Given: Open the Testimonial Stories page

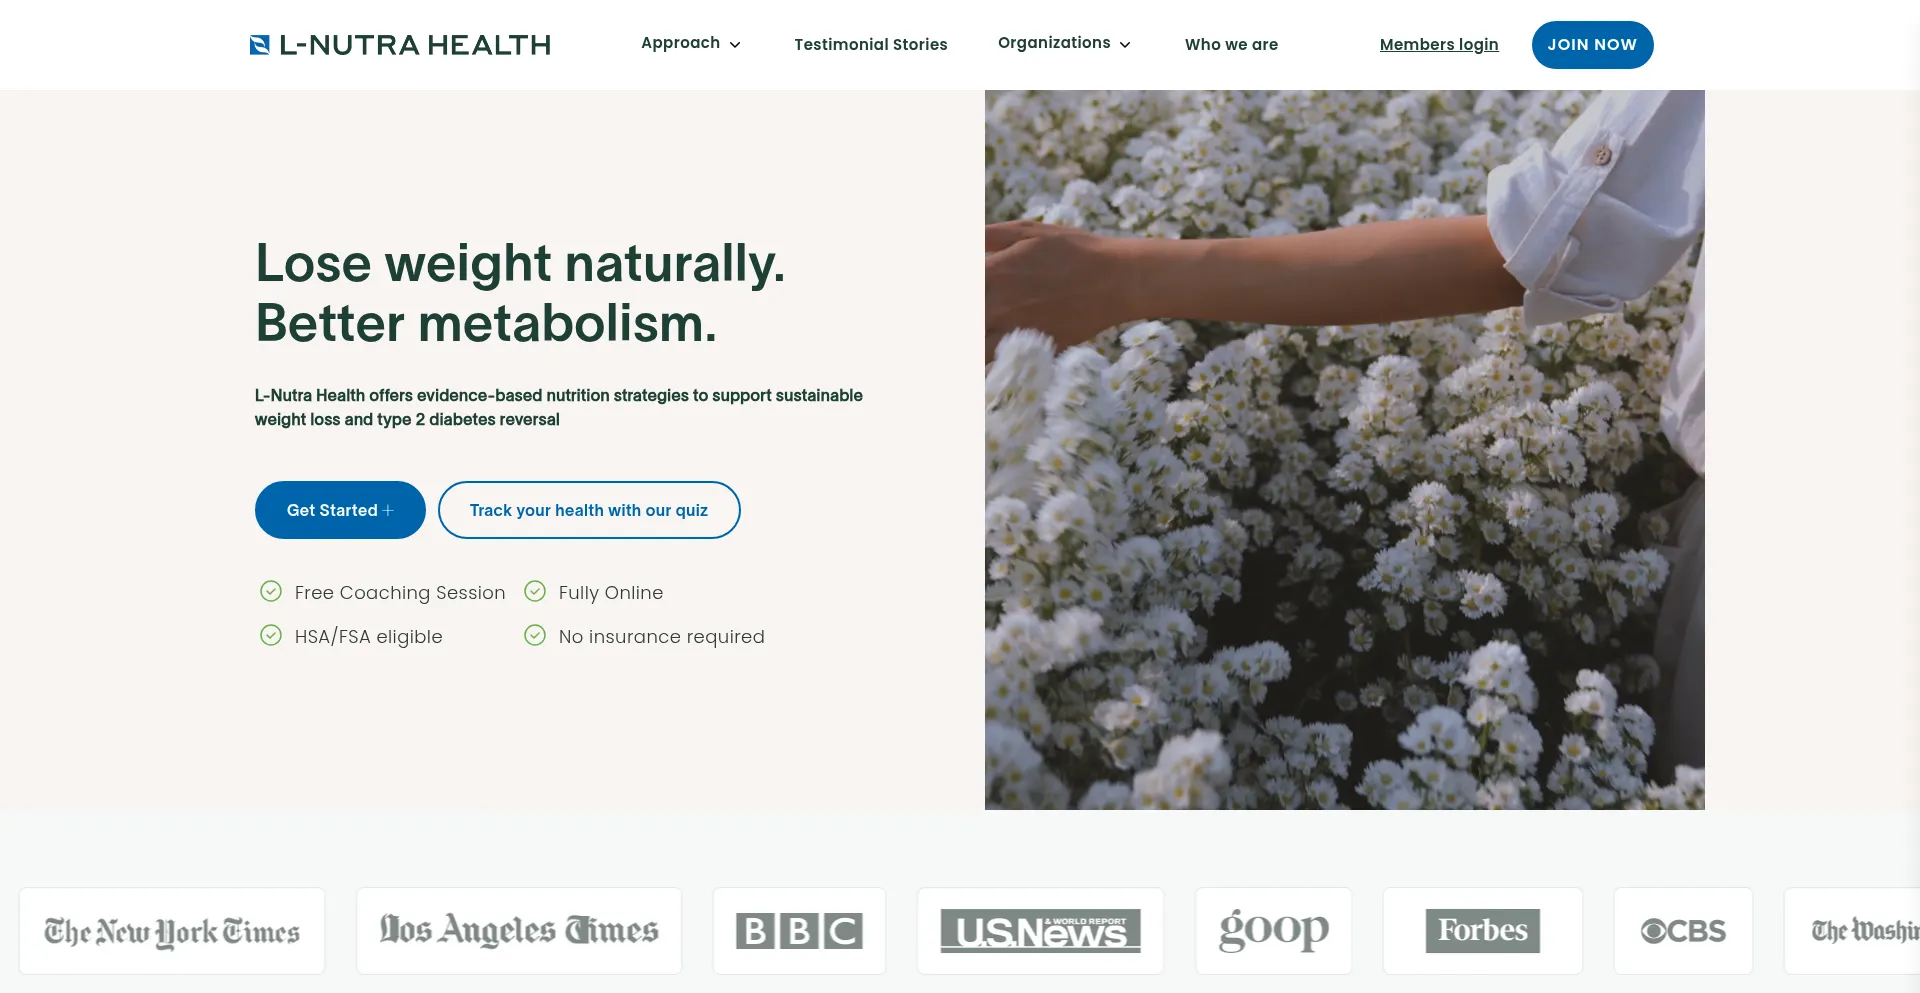Looking at the screenshot, I should pos(871,44).
